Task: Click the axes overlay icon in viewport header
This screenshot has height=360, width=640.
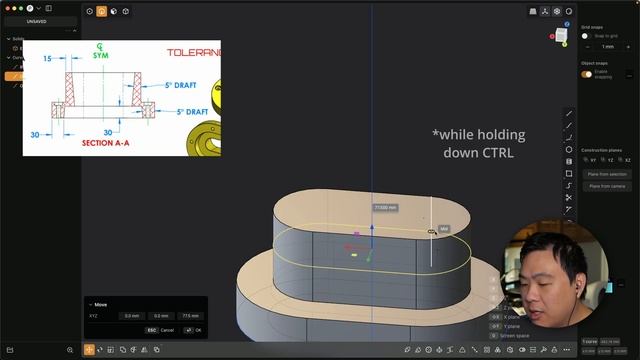Action: 545,11
